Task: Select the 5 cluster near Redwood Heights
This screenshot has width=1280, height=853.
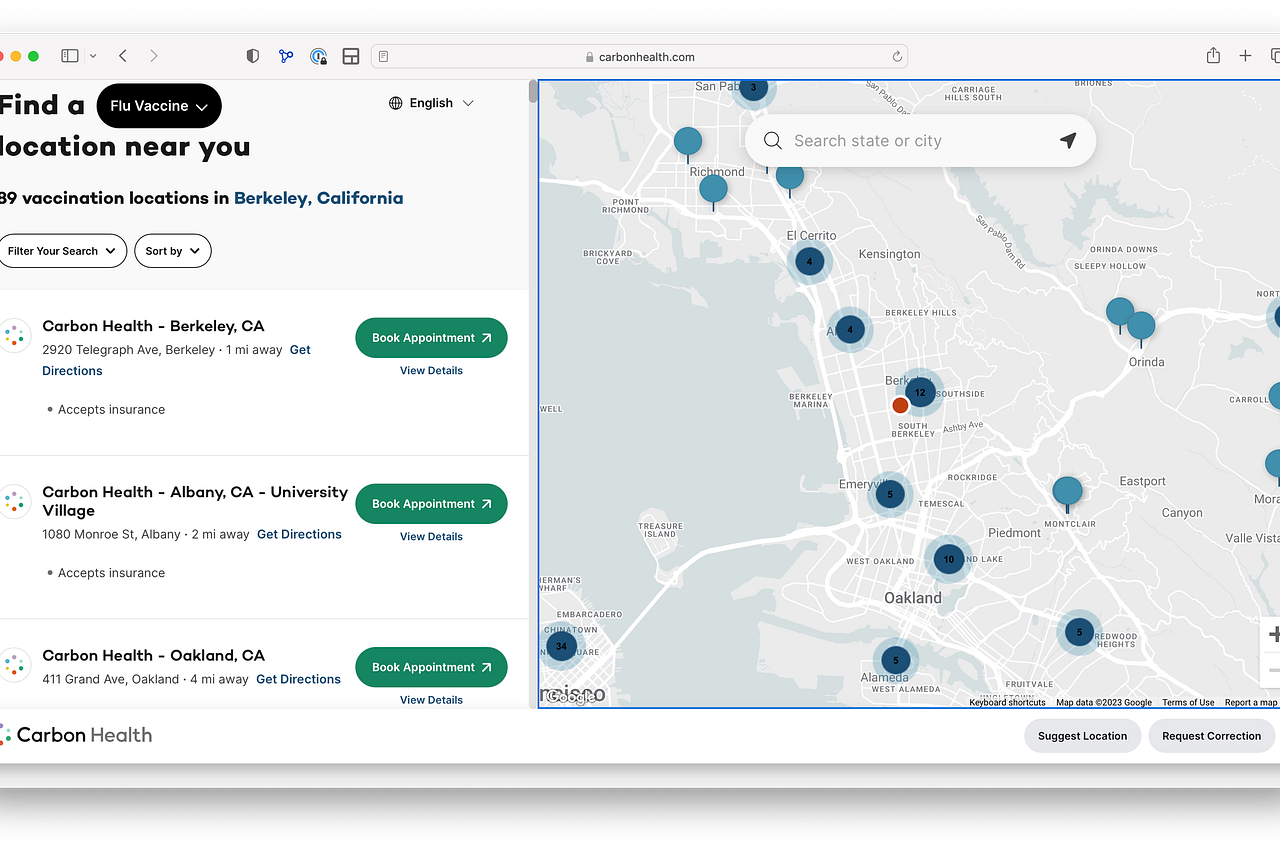Action: (x=1079, y=632)
